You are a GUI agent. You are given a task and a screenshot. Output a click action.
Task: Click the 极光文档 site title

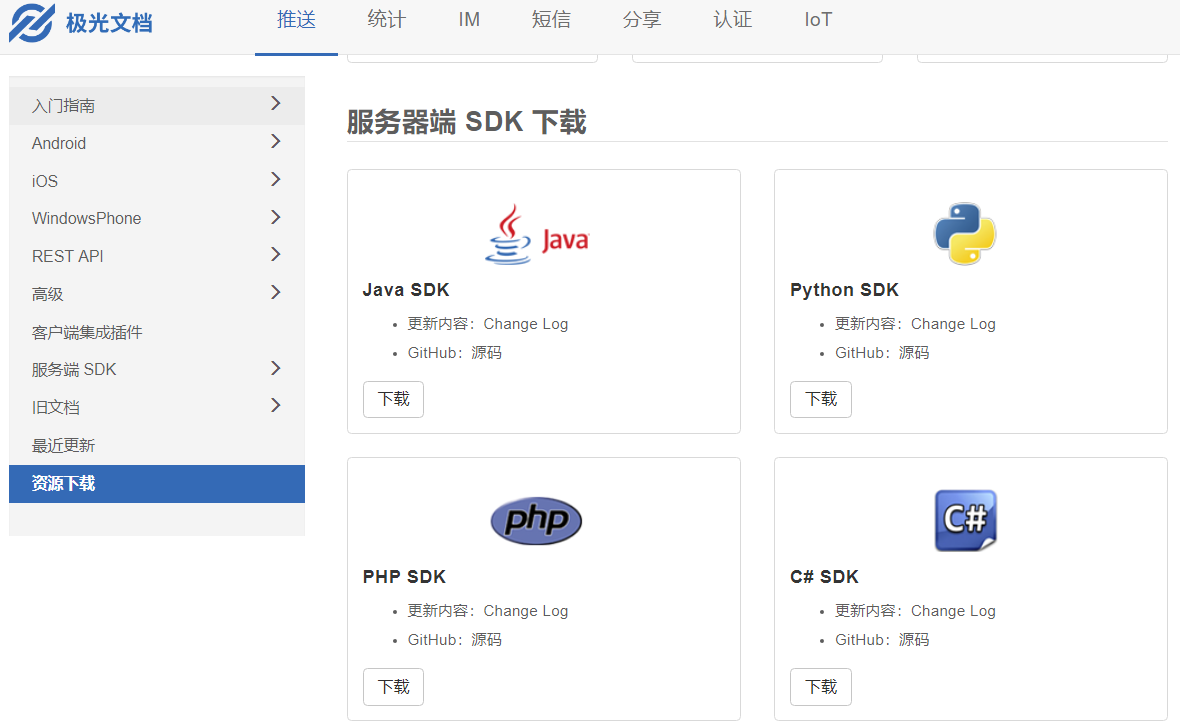coord(109,23)
